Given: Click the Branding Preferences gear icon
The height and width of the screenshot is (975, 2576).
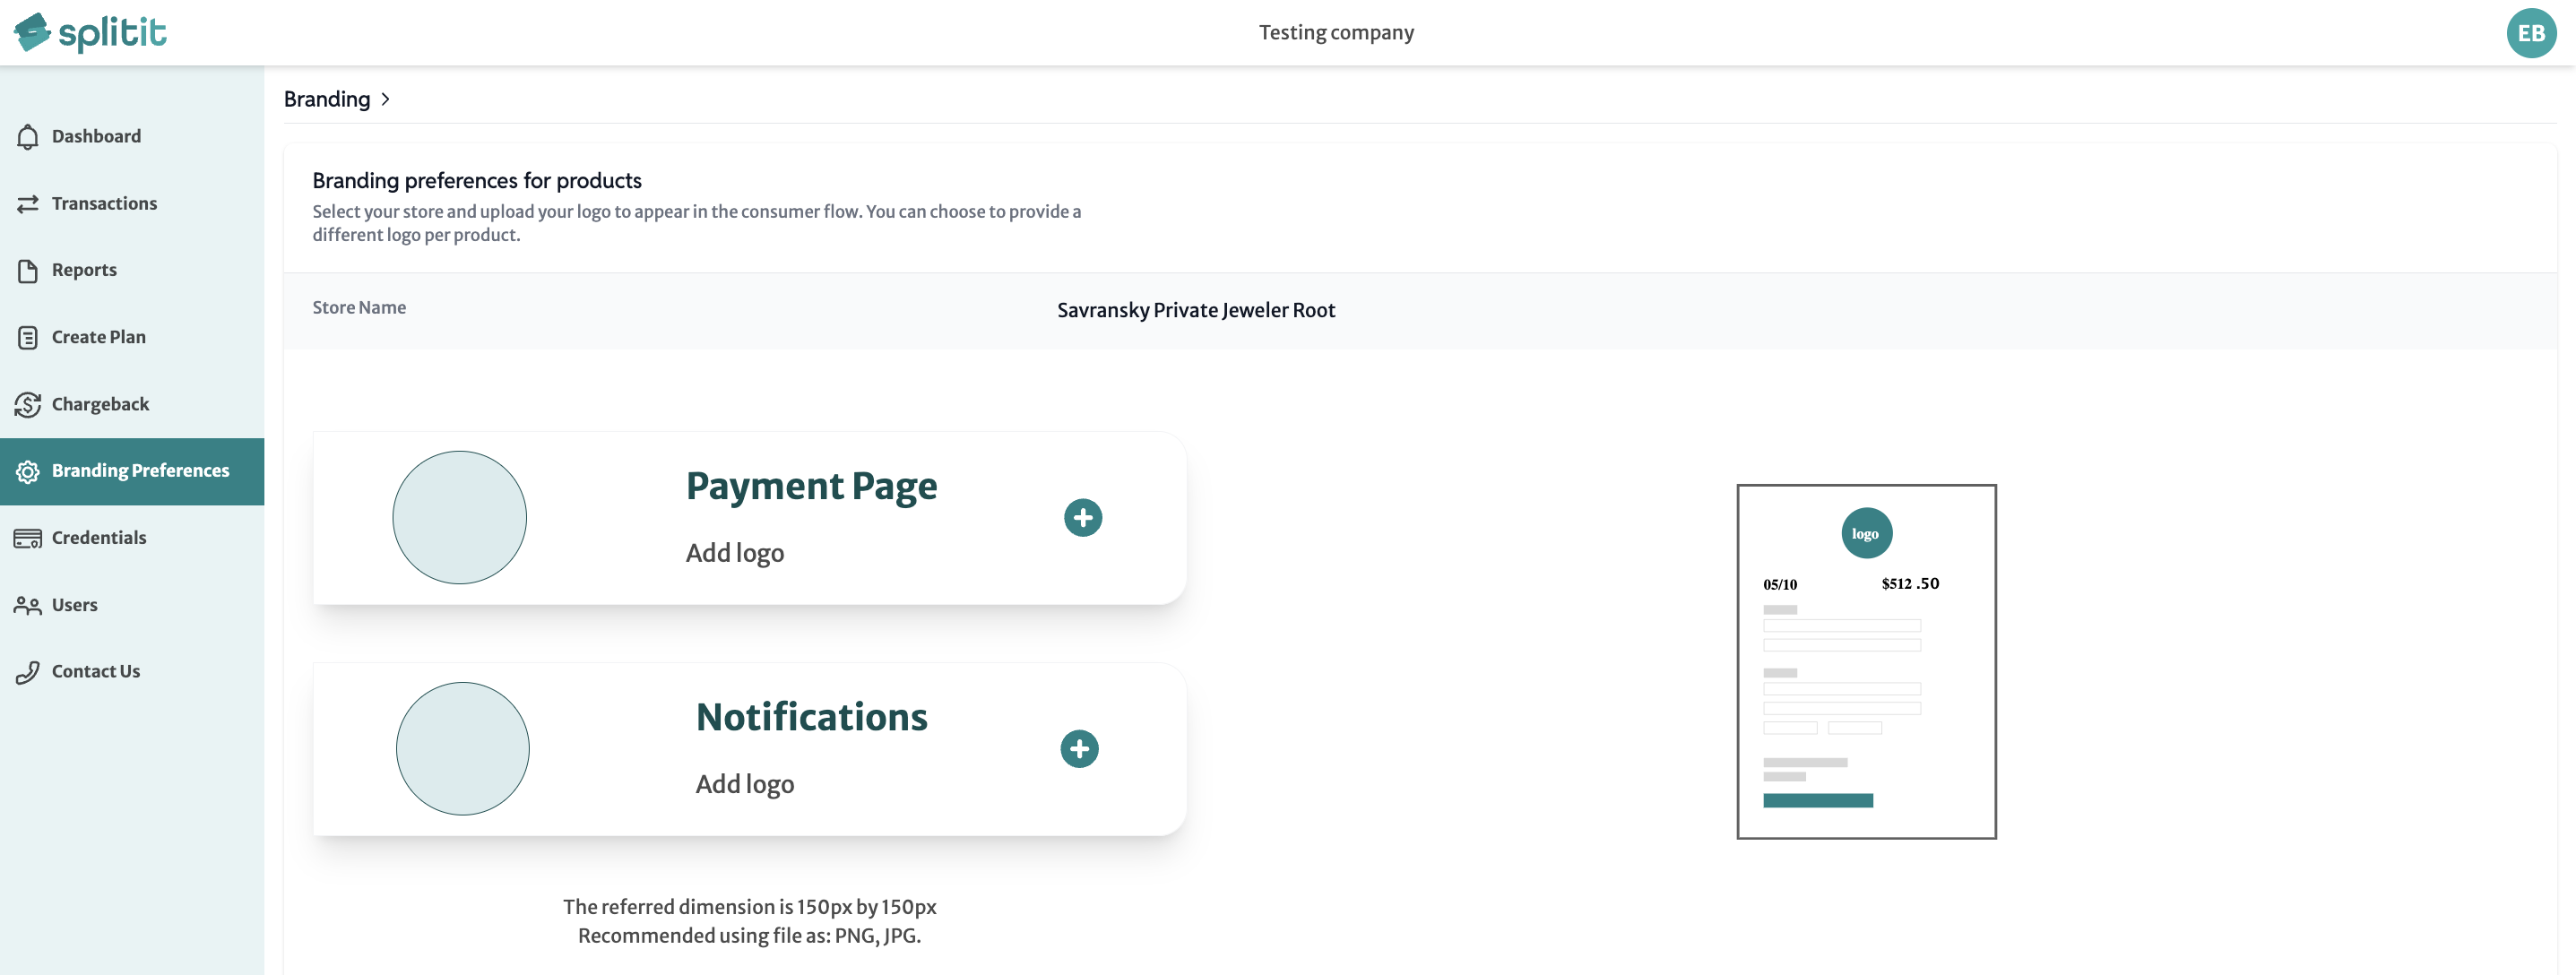Looking at the screenshot, I should pyautogui.click(x=28, y=472).
